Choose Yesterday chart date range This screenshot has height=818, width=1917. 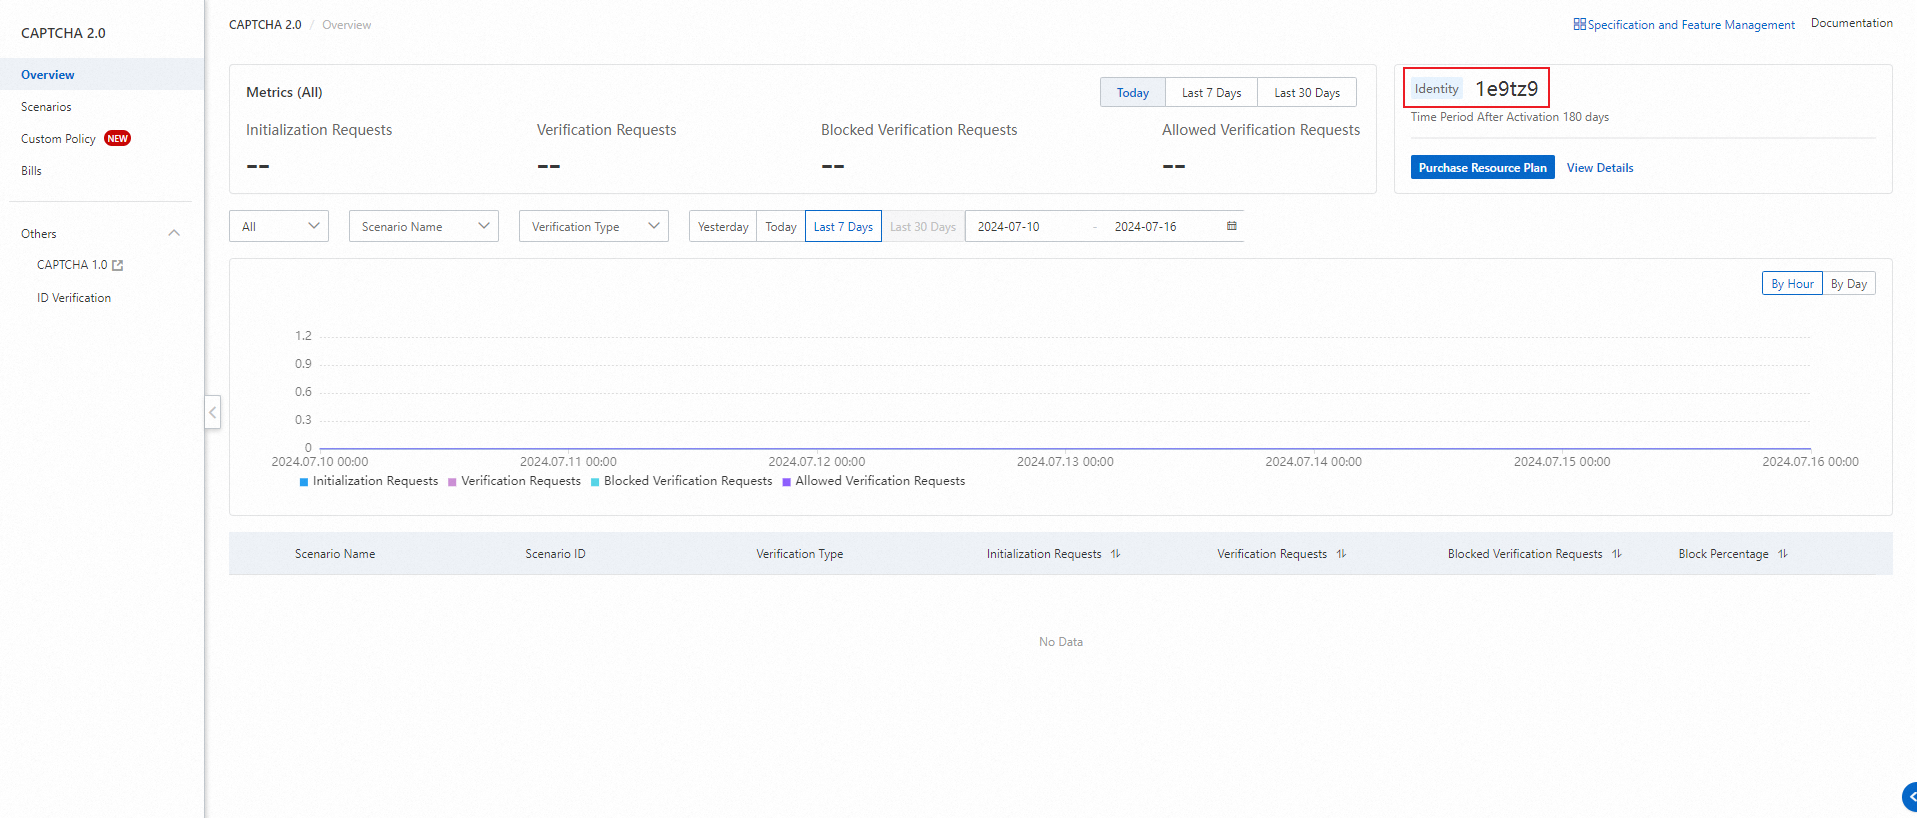pyautogui.click(x=723, y=227)
